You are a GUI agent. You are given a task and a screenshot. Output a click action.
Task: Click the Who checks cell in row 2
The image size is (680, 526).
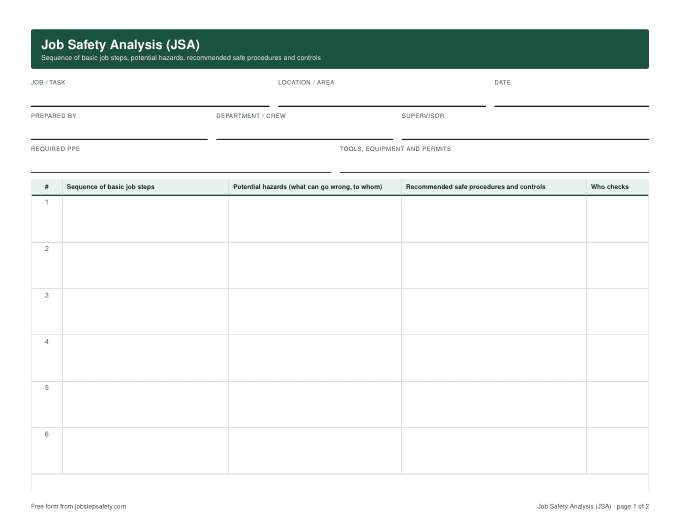coord(618,265)
